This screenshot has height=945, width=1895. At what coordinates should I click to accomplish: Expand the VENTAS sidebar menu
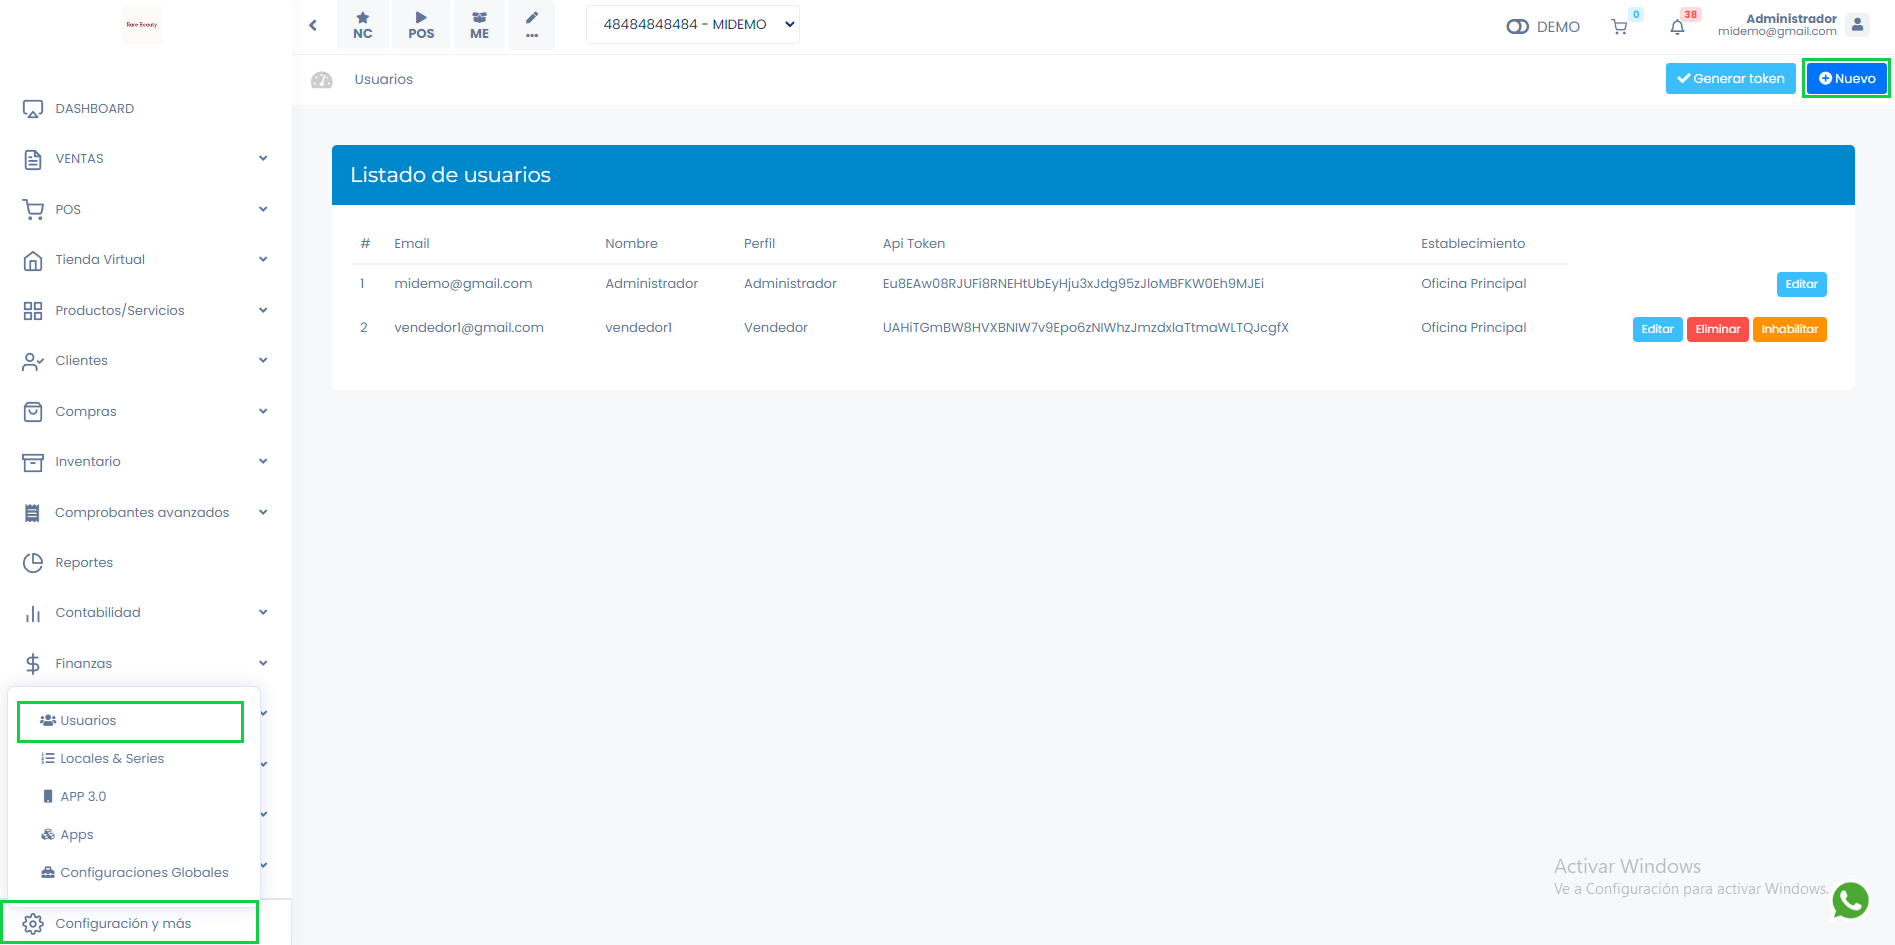click(x=145, y=159)
